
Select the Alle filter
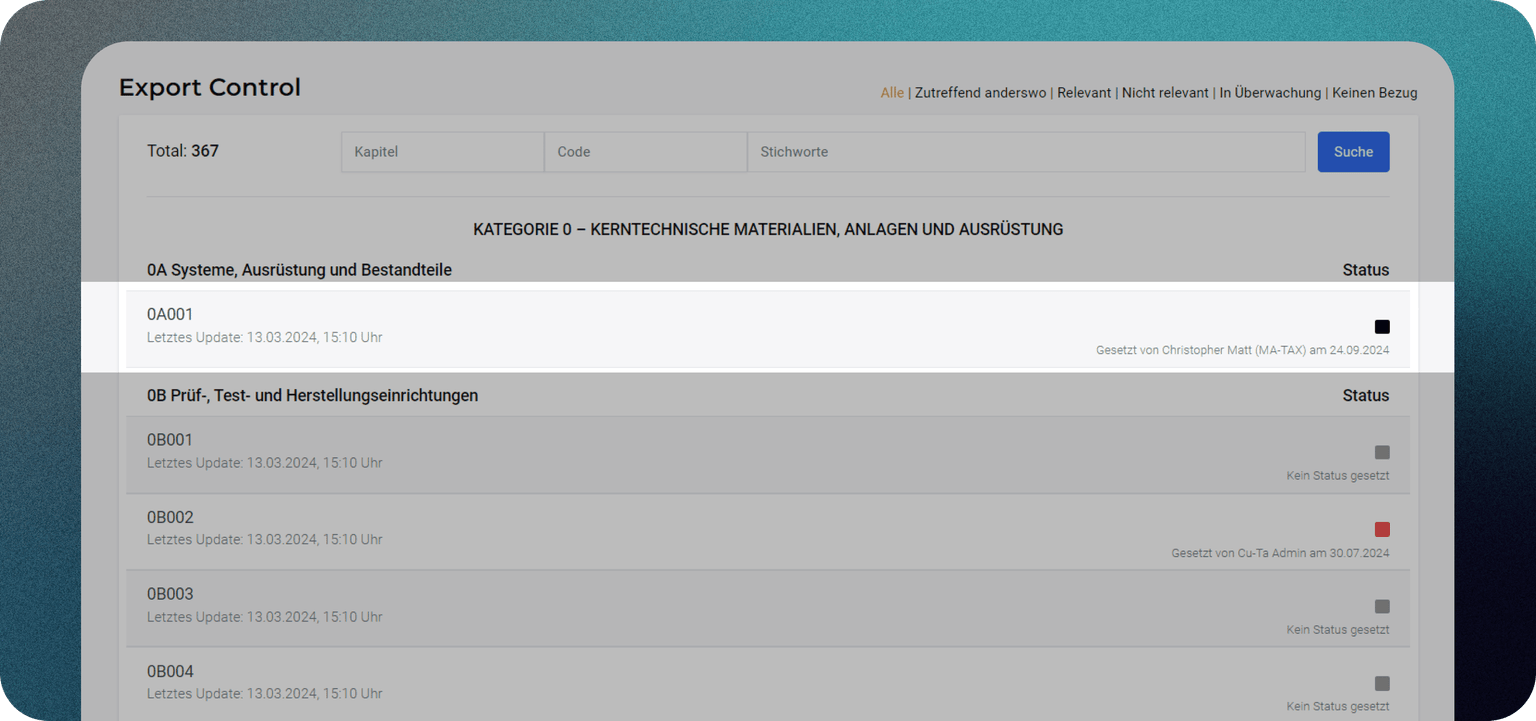(892, 93)
